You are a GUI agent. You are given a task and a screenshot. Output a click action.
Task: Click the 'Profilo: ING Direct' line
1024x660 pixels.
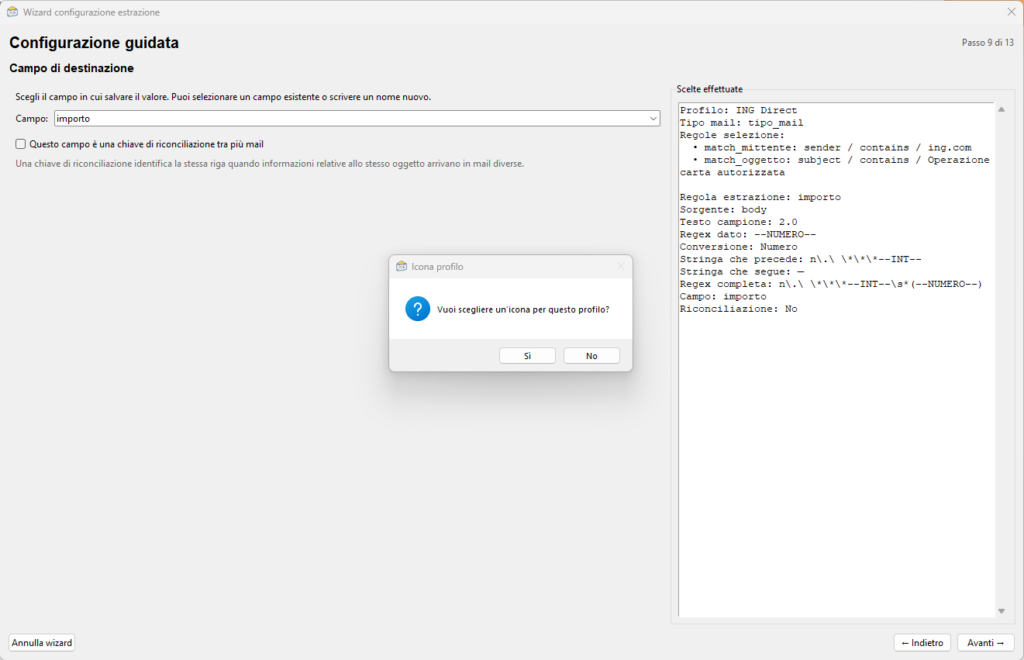[x=738, y=110]
